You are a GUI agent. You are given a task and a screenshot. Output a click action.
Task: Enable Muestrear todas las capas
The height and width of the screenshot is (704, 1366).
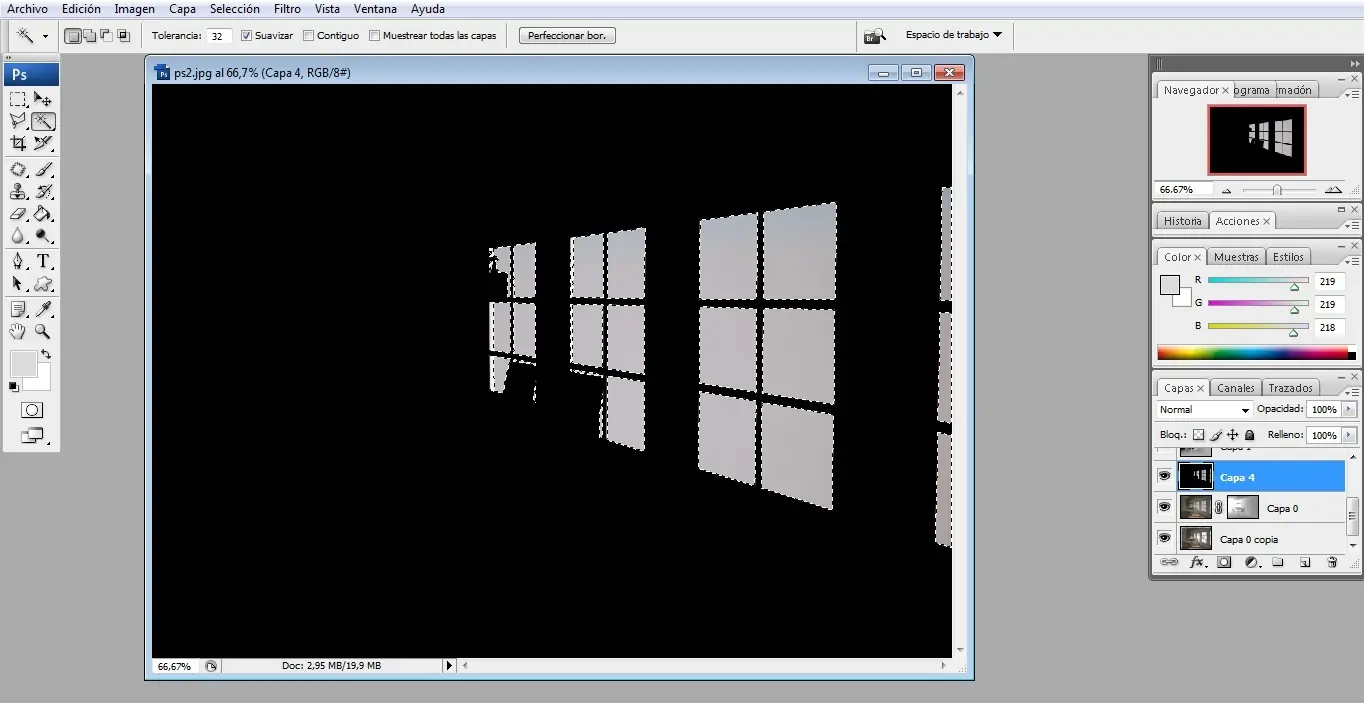pos(375,36)
